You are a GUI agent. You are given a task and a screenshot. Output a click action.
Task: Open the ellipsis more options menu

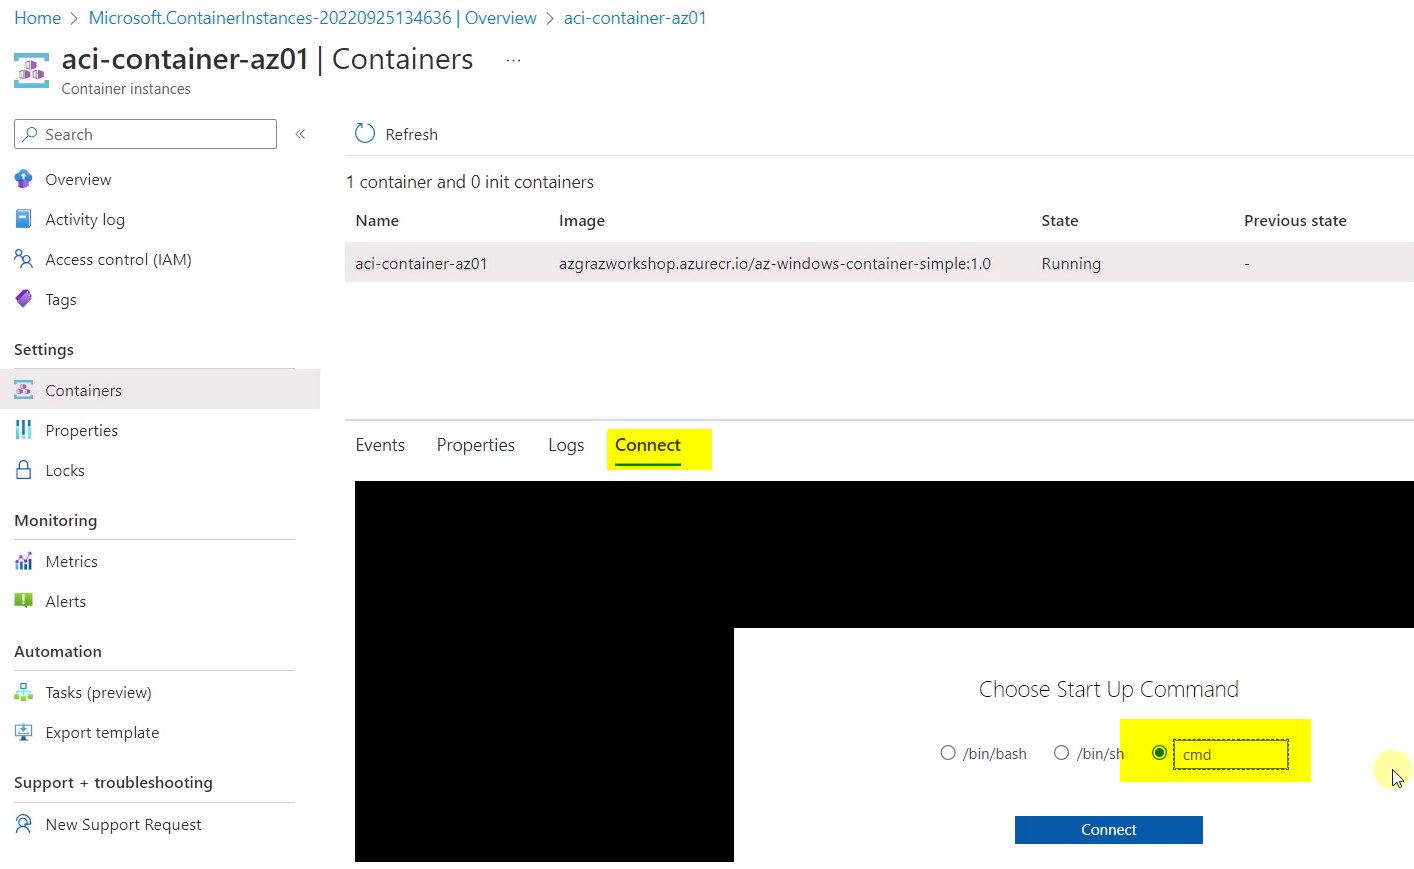[x=513, y=60]
